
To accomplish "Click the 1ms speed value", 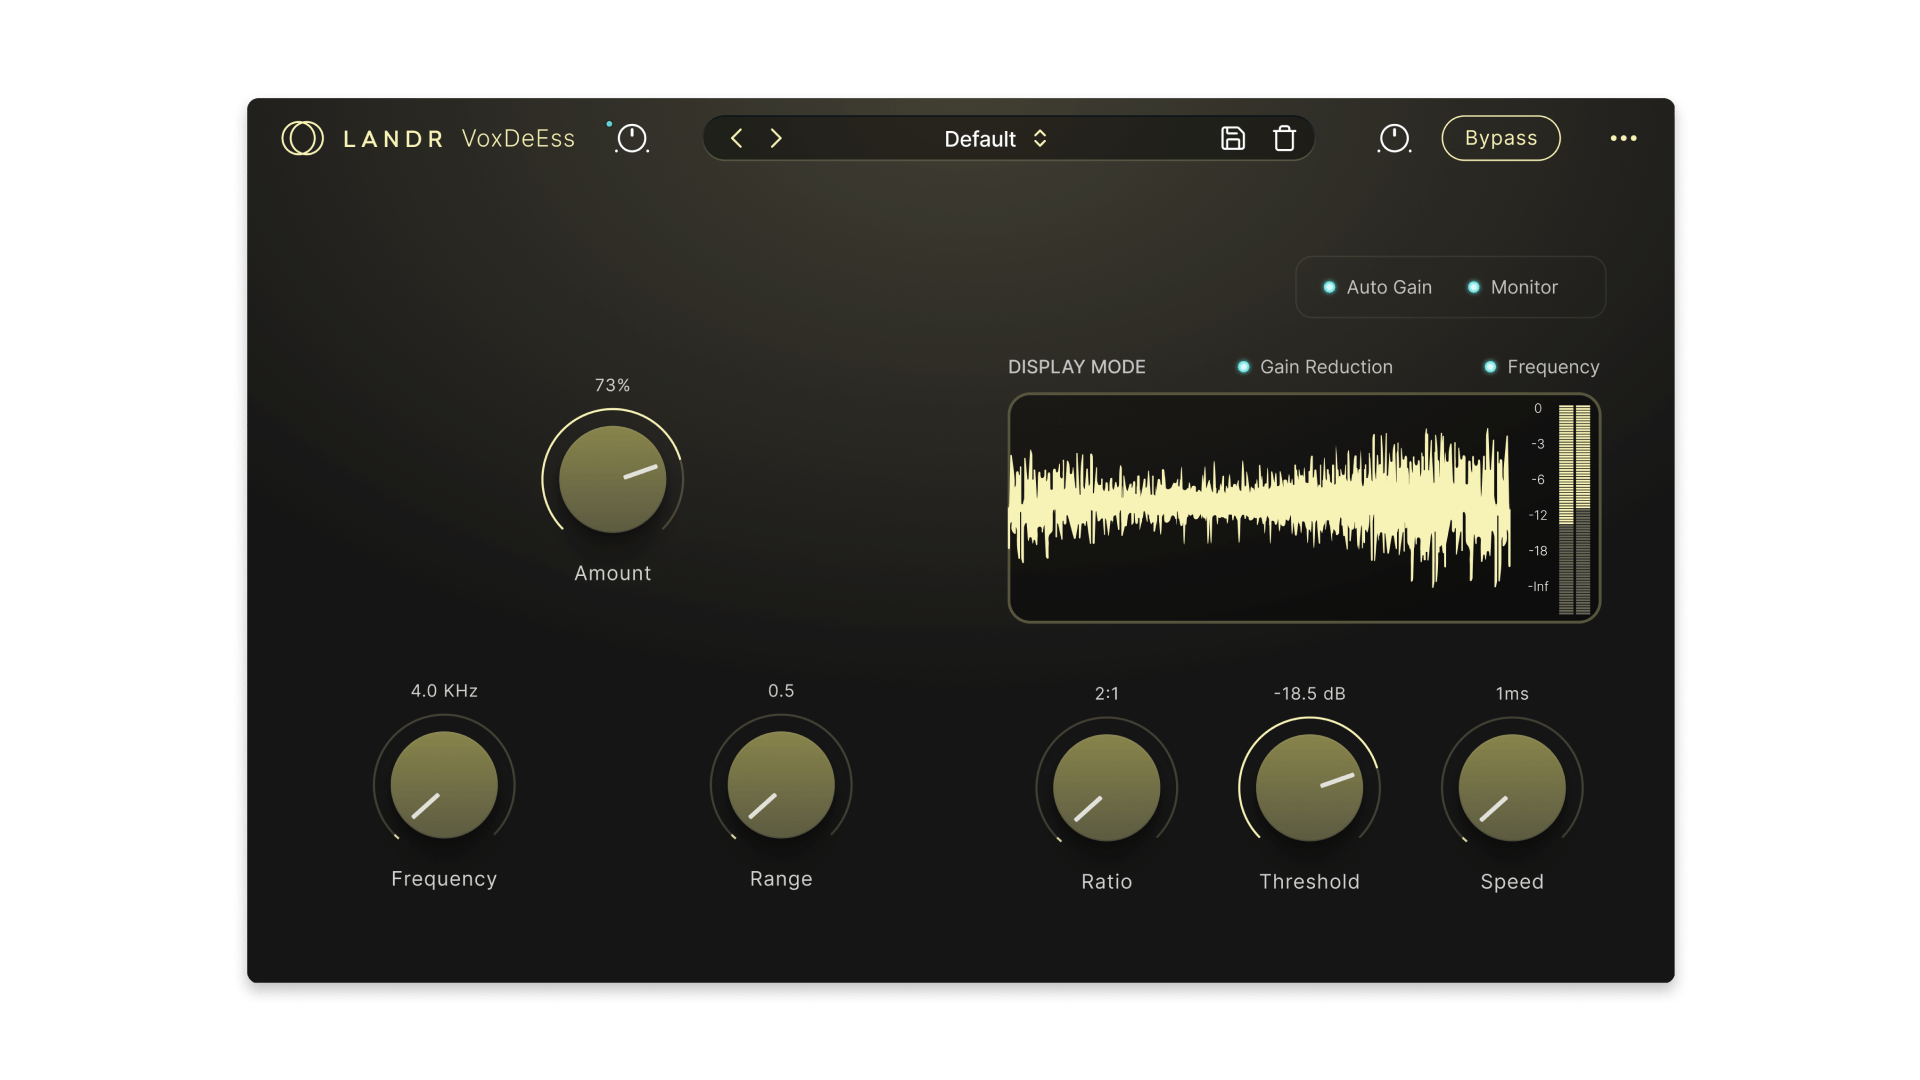I will [x=1512, y=694].
